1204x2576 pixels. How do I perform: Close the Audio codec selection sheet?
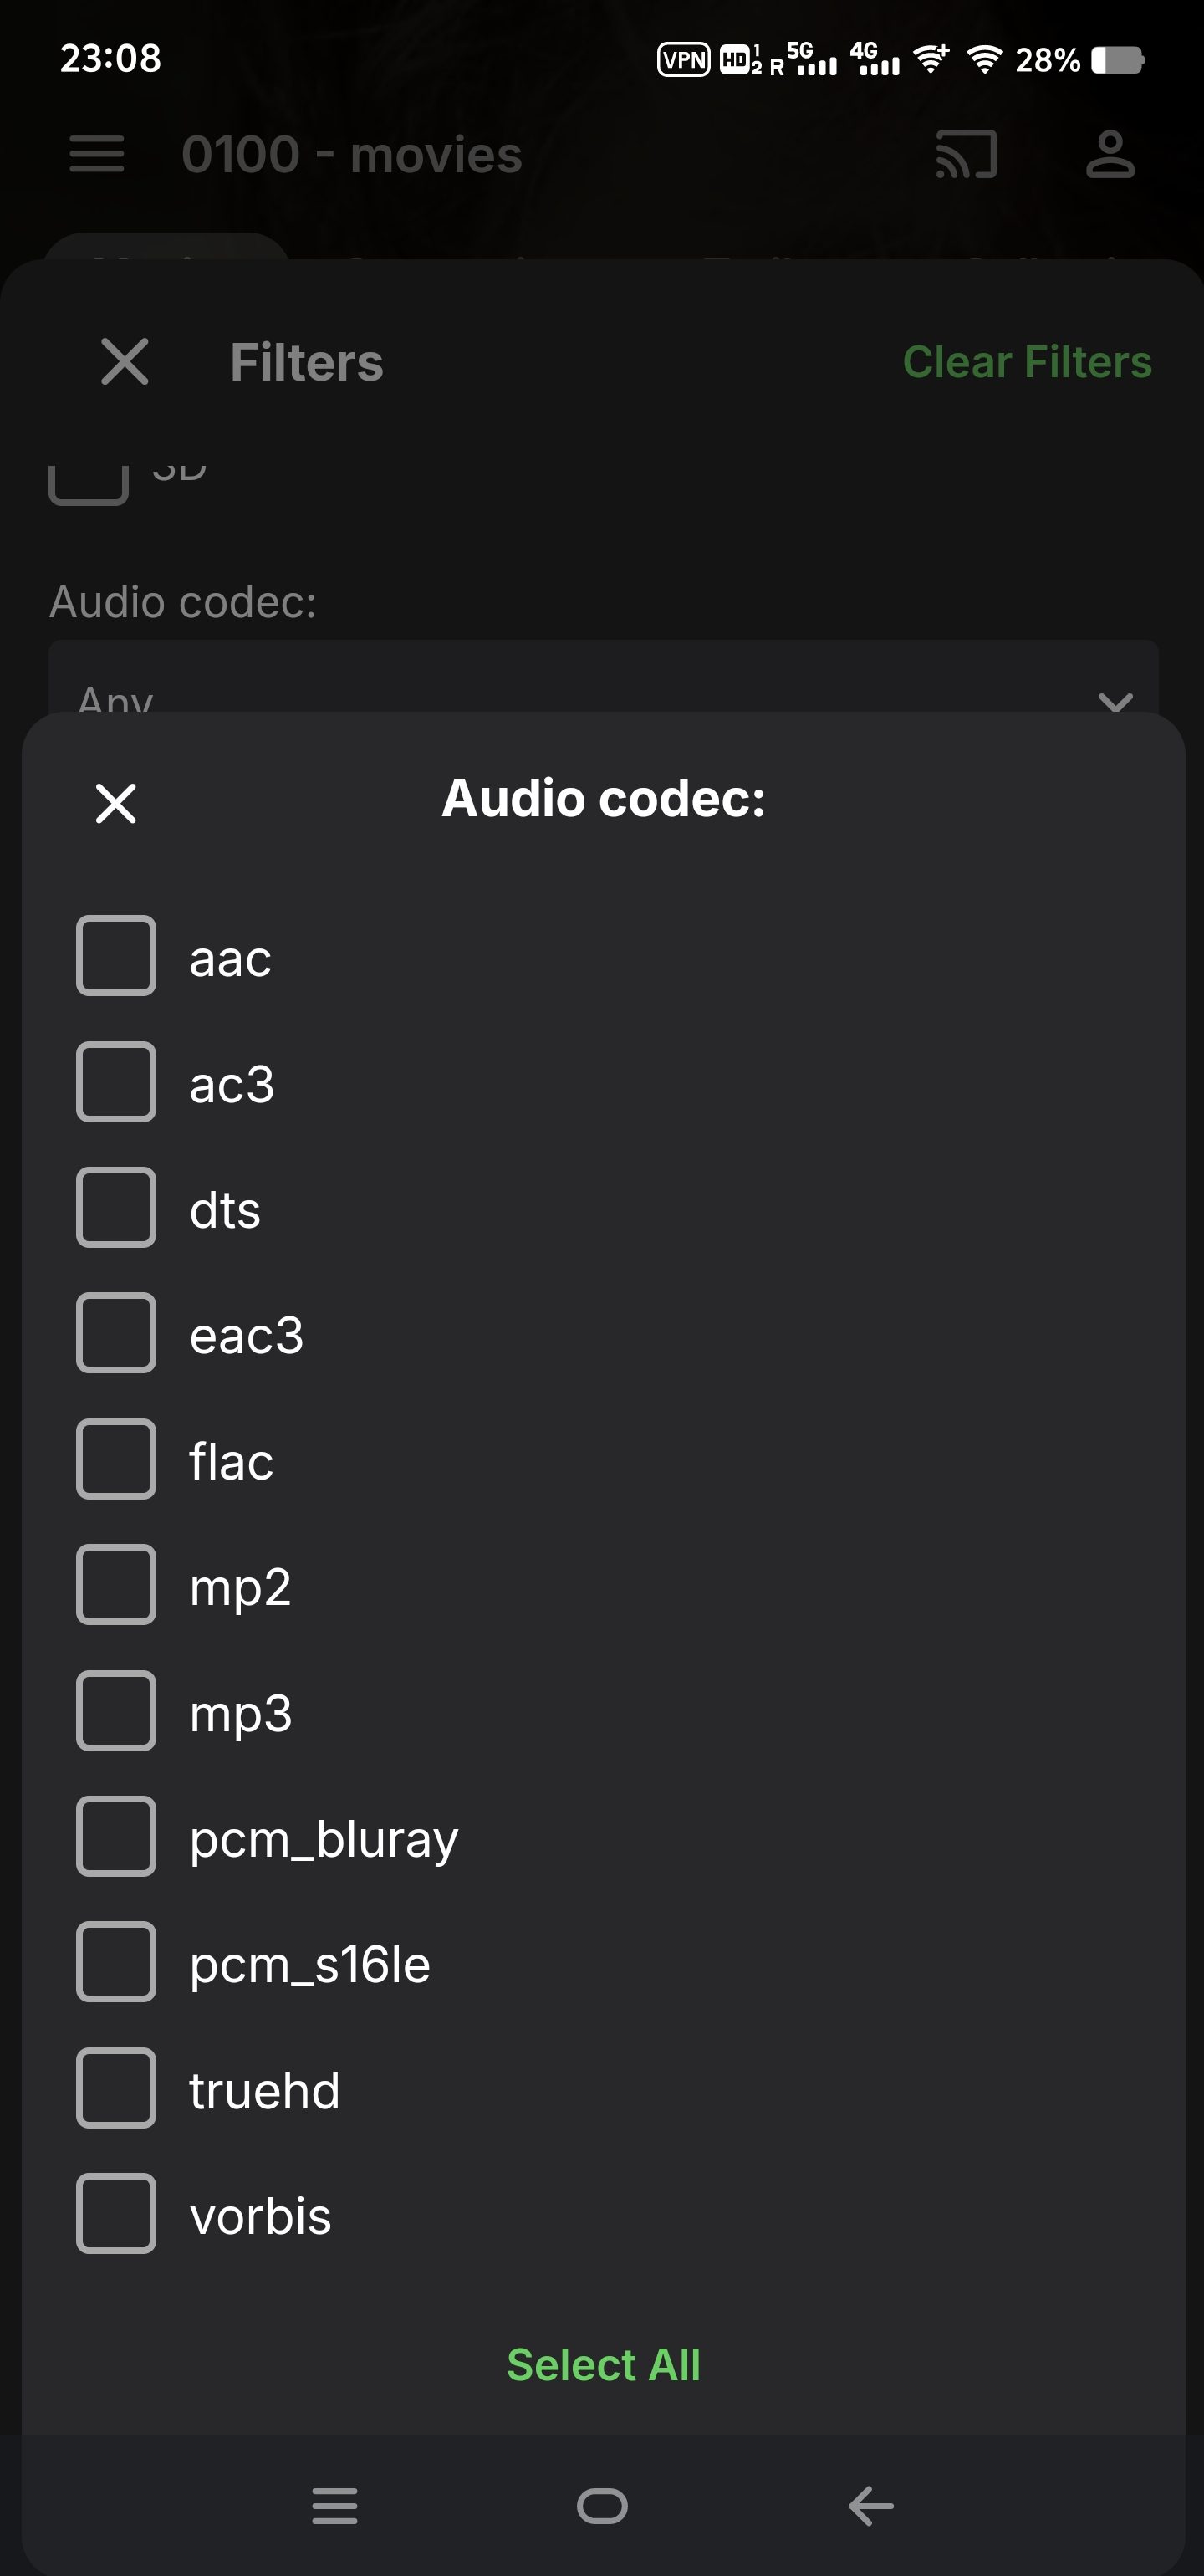tap(116, 803)
